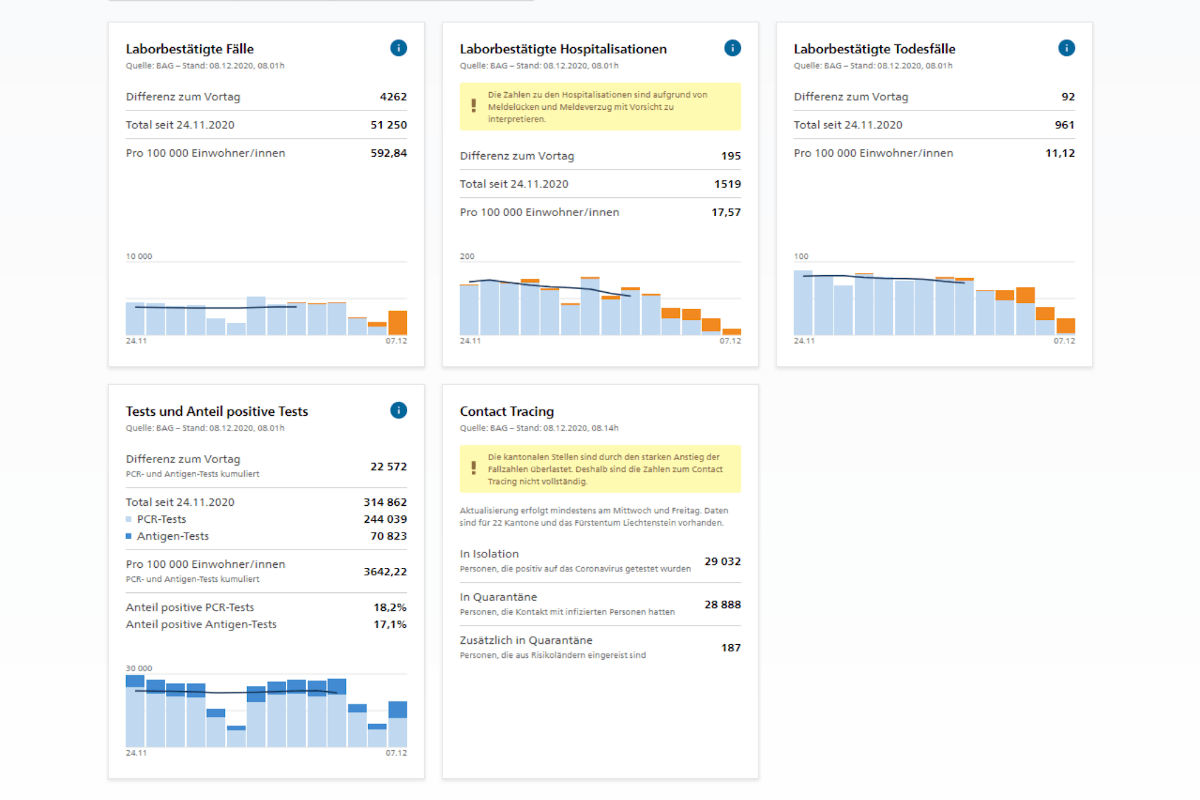Select total tests value 314 862

[x=385, y=502]
